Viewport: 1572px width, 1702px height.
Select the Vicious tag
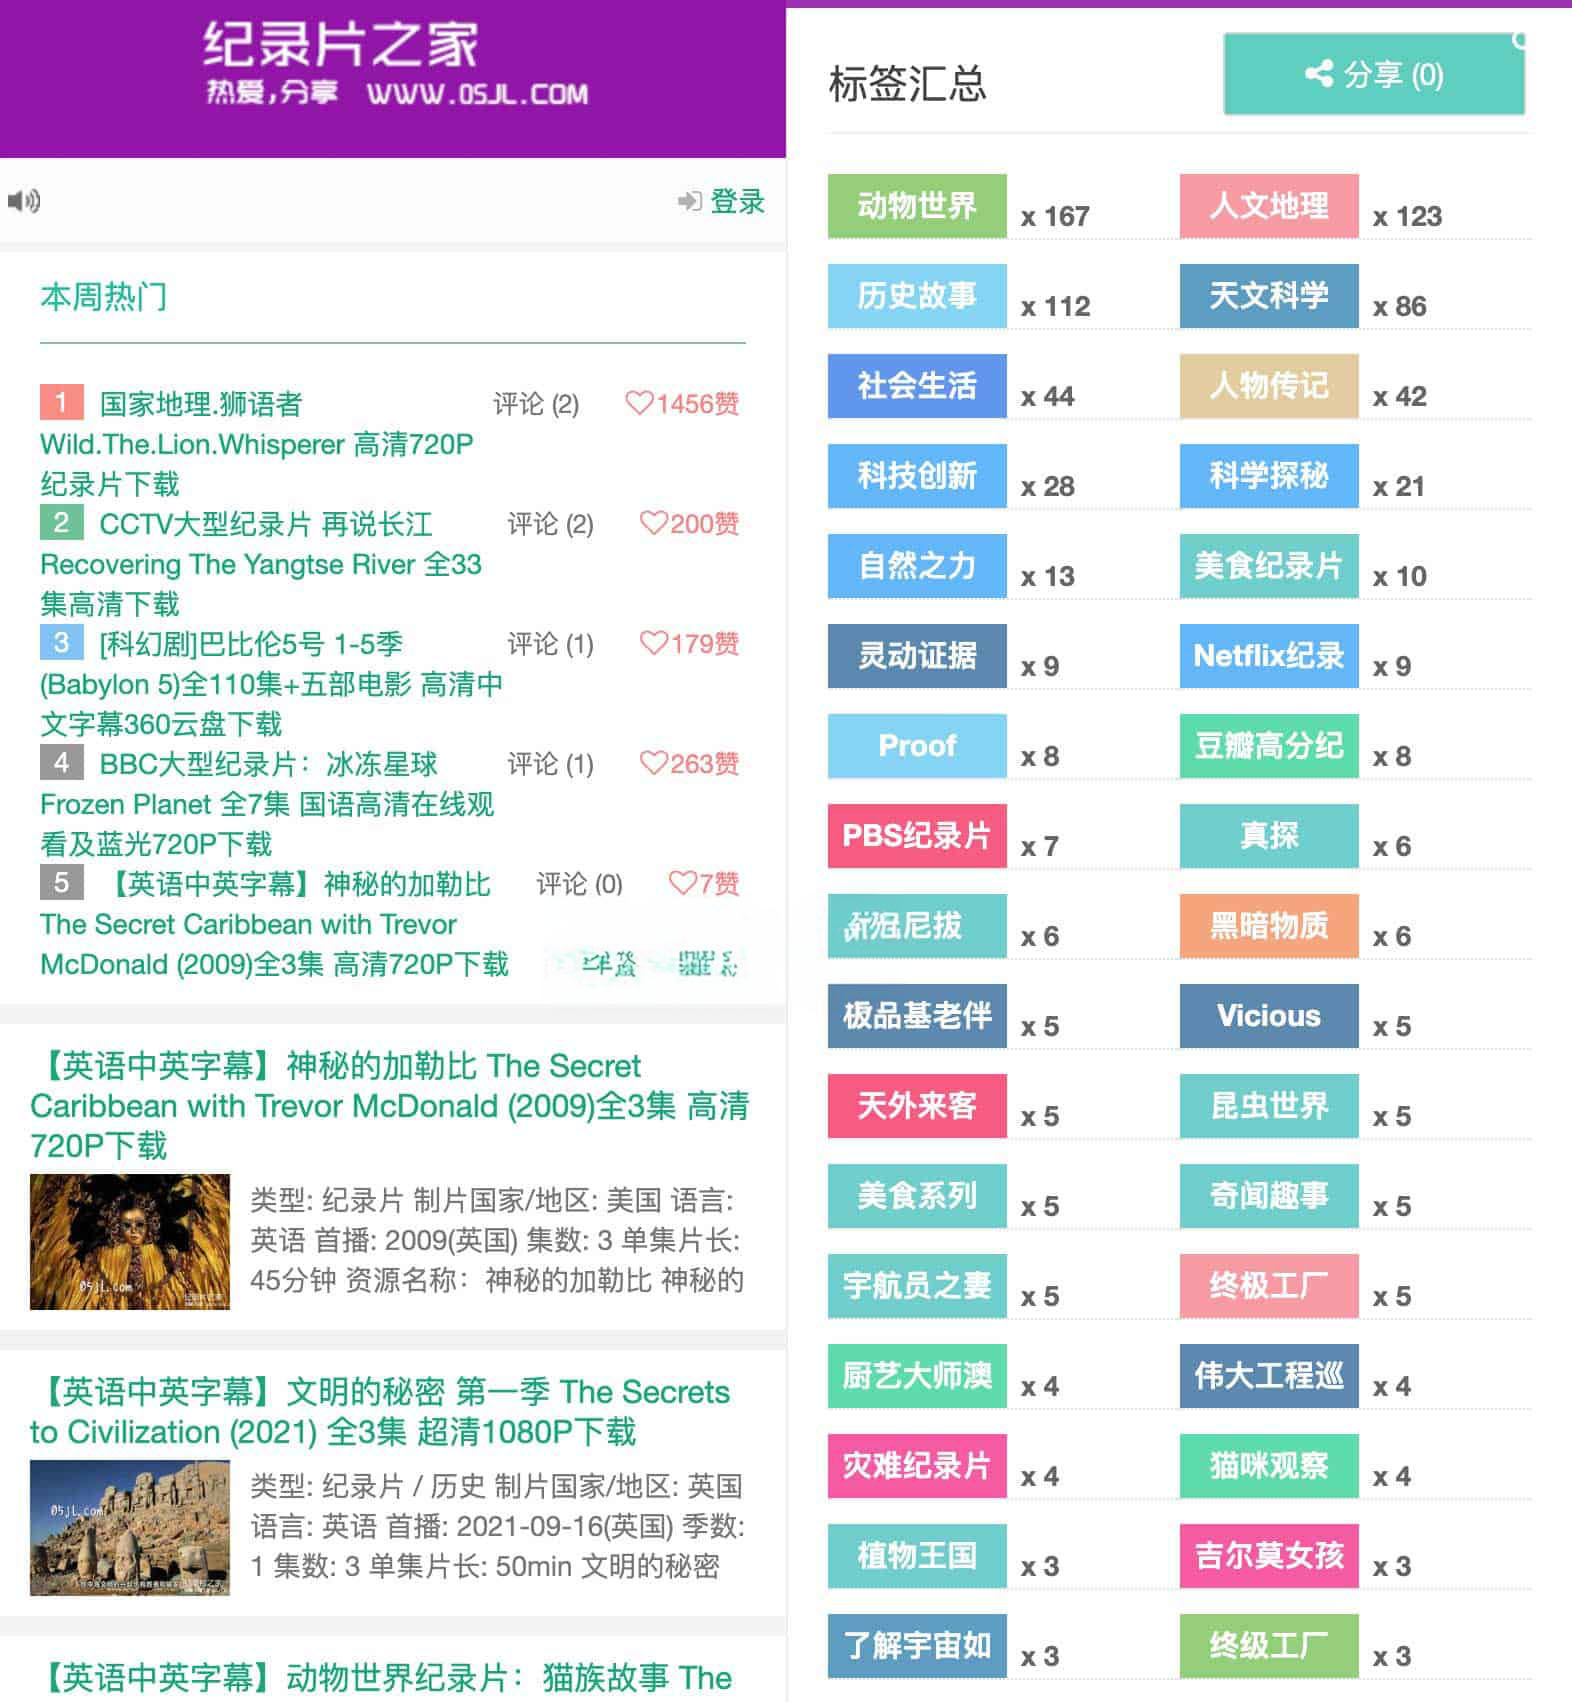1269,1016
